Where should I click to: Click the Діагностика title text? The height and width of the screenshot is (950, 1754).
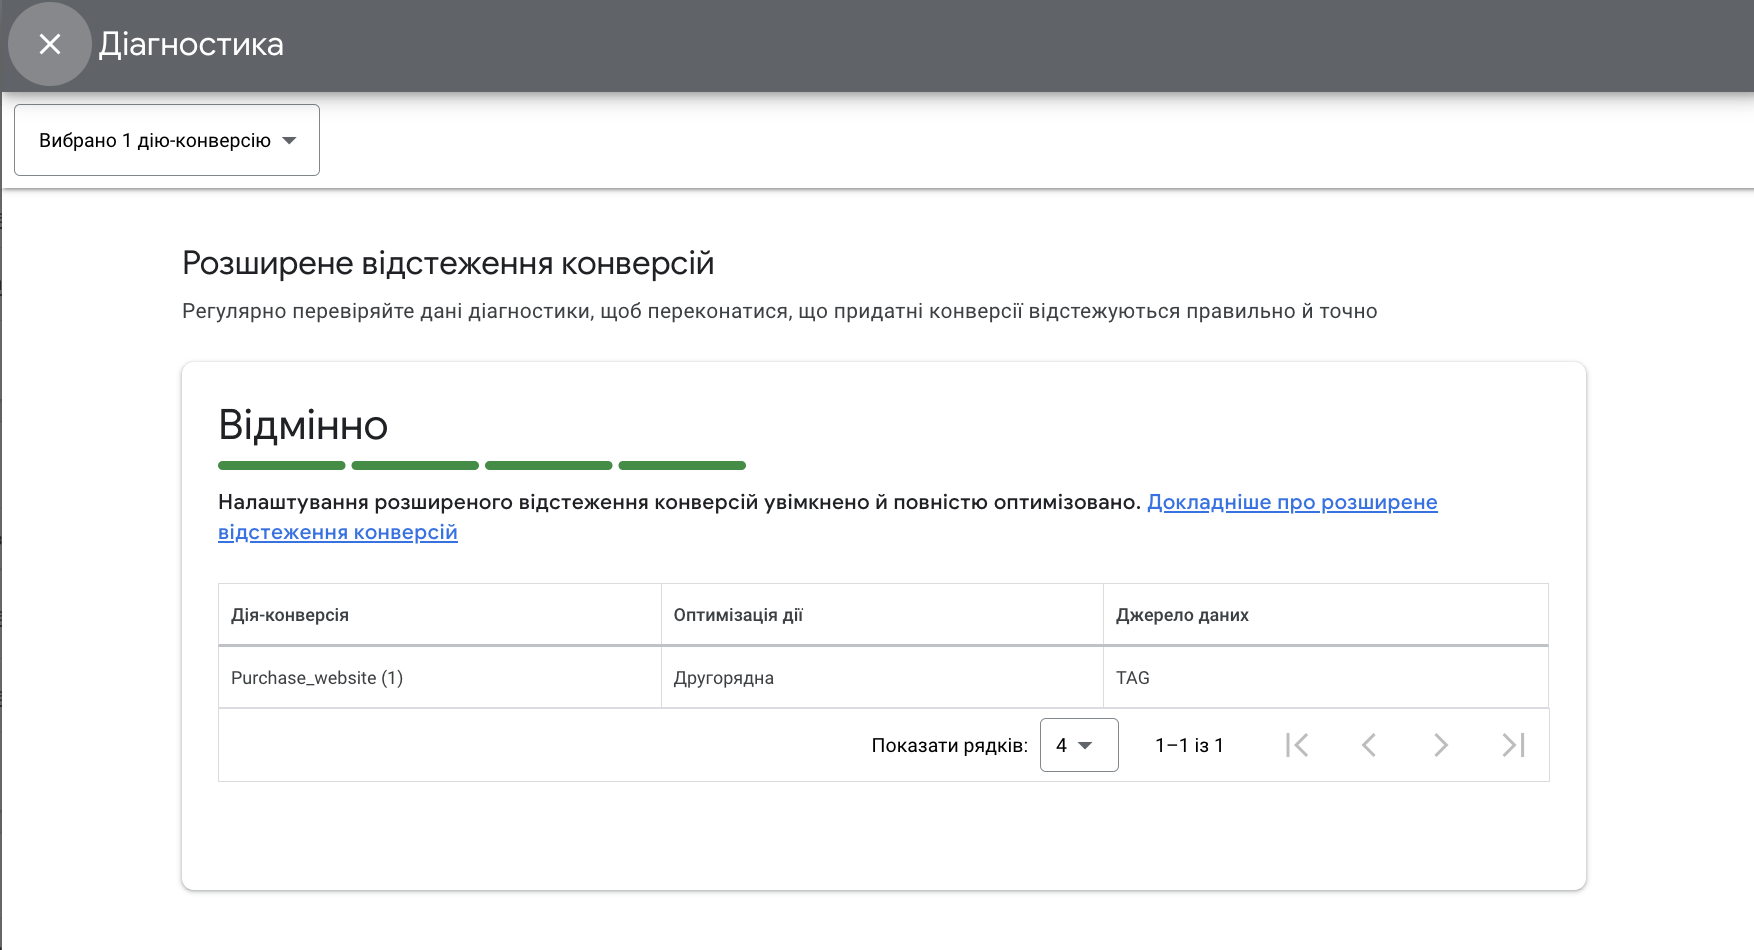191,44
